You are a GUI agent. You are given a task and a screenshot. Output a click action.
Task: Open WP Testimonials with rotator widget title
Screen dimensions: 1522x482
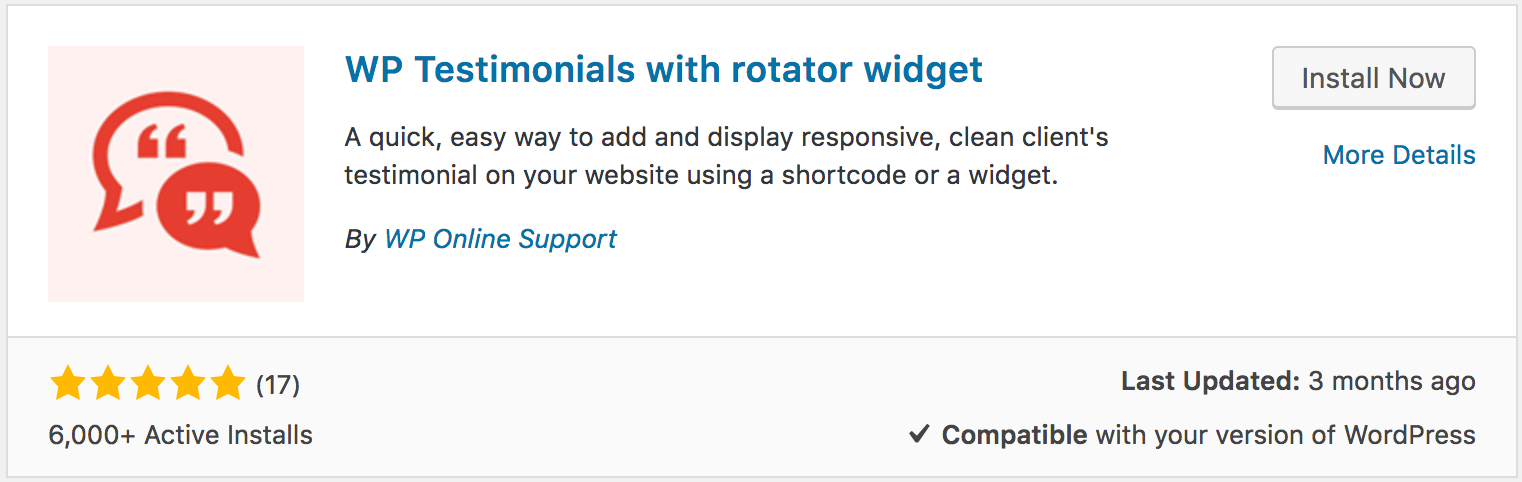[664, 69]
